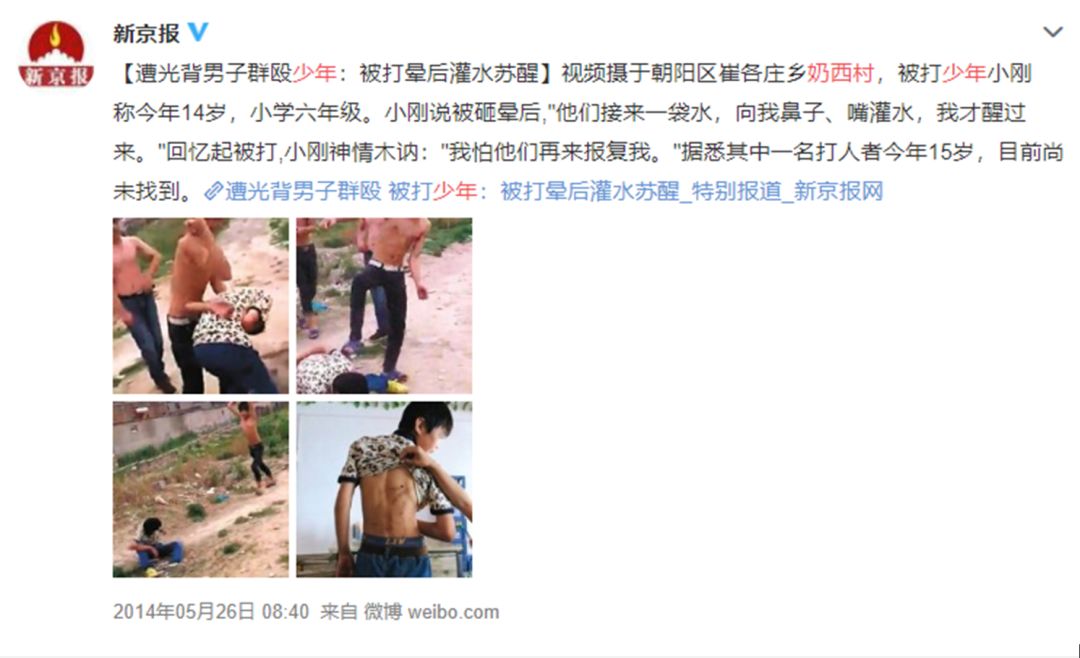
Task: Open the 新京报 username link
Action: [x=147, y=32]
